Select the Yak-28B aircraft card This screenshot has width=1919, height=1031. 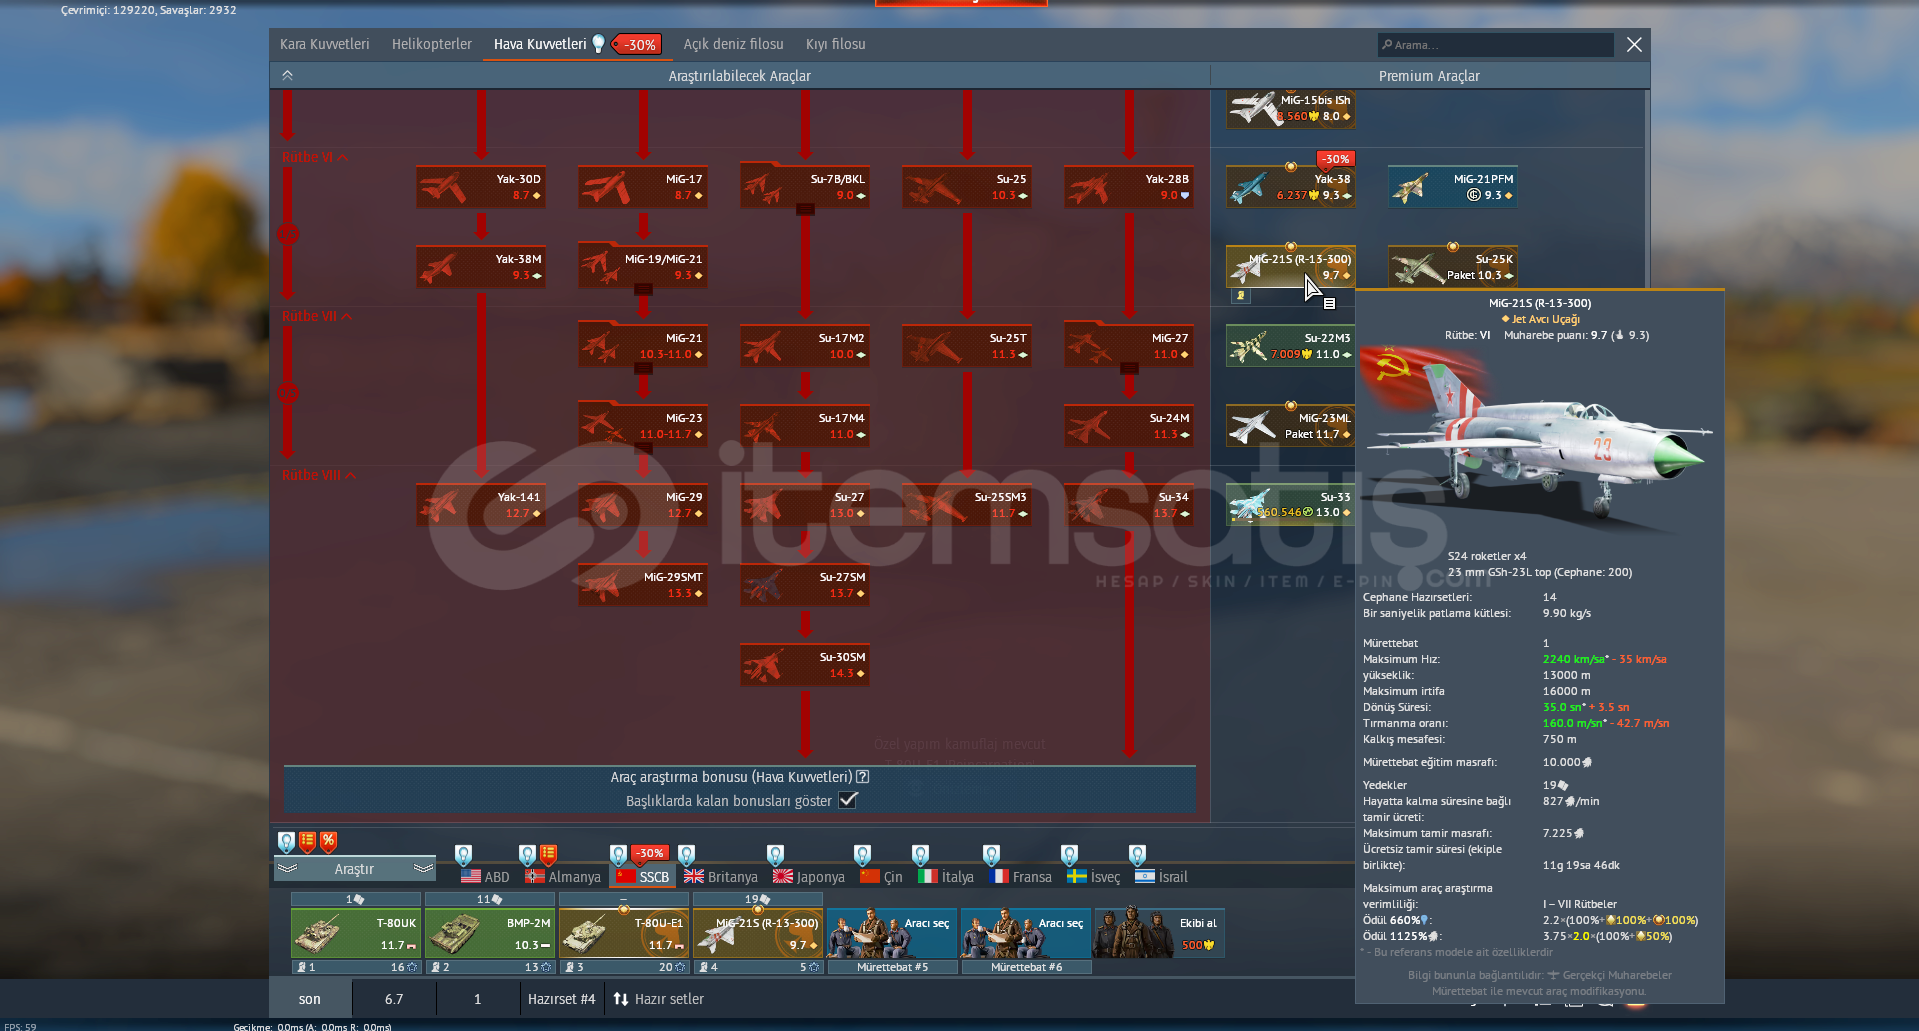[1129, 187]
